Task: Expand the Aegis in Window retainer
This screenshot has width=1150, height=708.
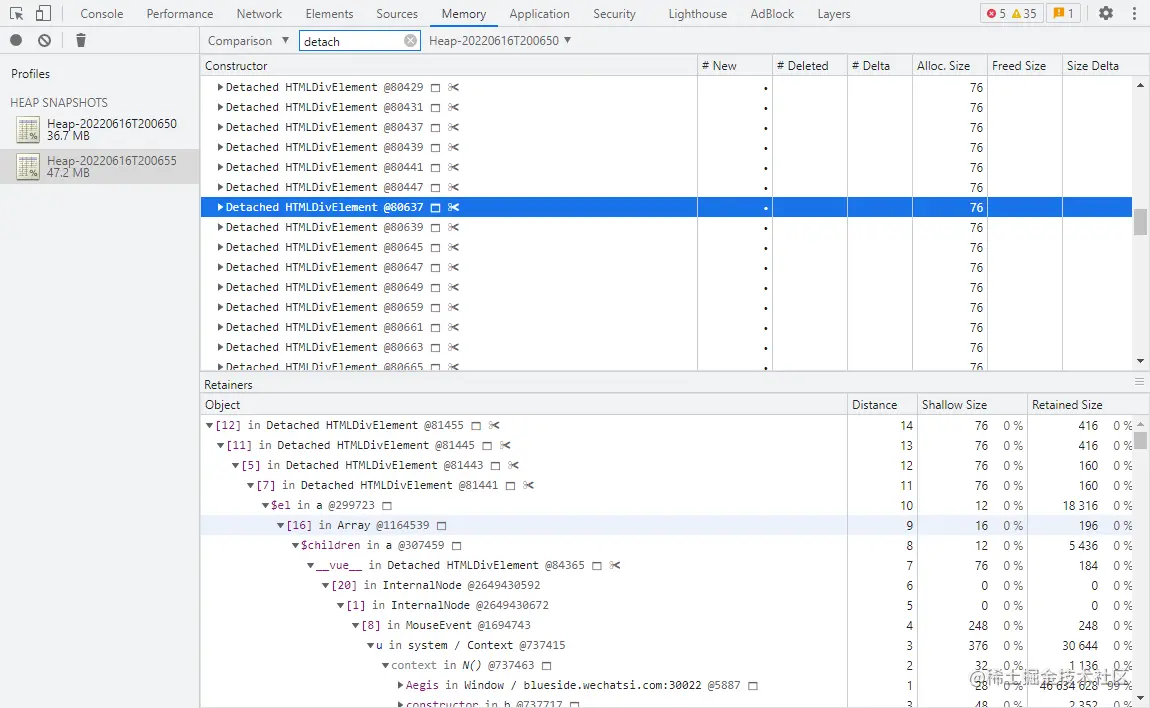Action: click(x=400, y=685)
